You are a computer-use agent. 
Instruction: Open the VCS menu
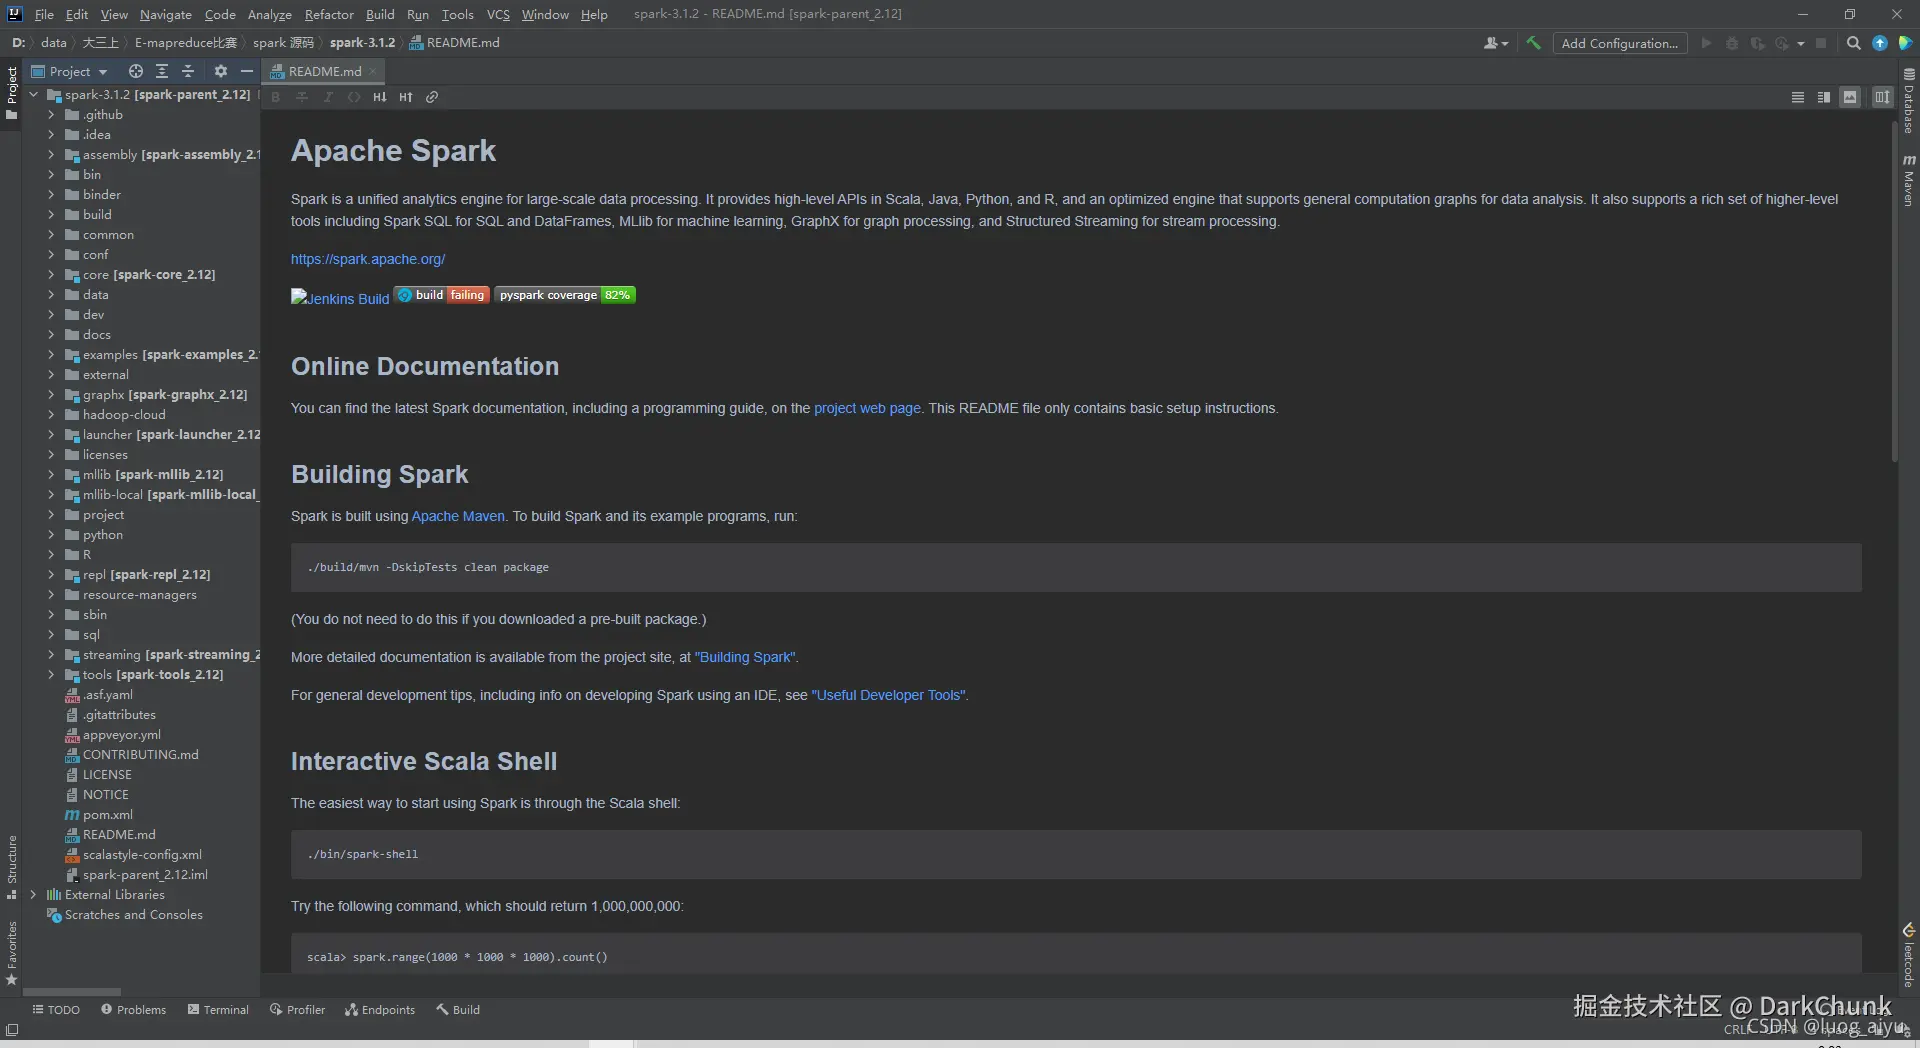pyautogui.click(x=498, y=14)
